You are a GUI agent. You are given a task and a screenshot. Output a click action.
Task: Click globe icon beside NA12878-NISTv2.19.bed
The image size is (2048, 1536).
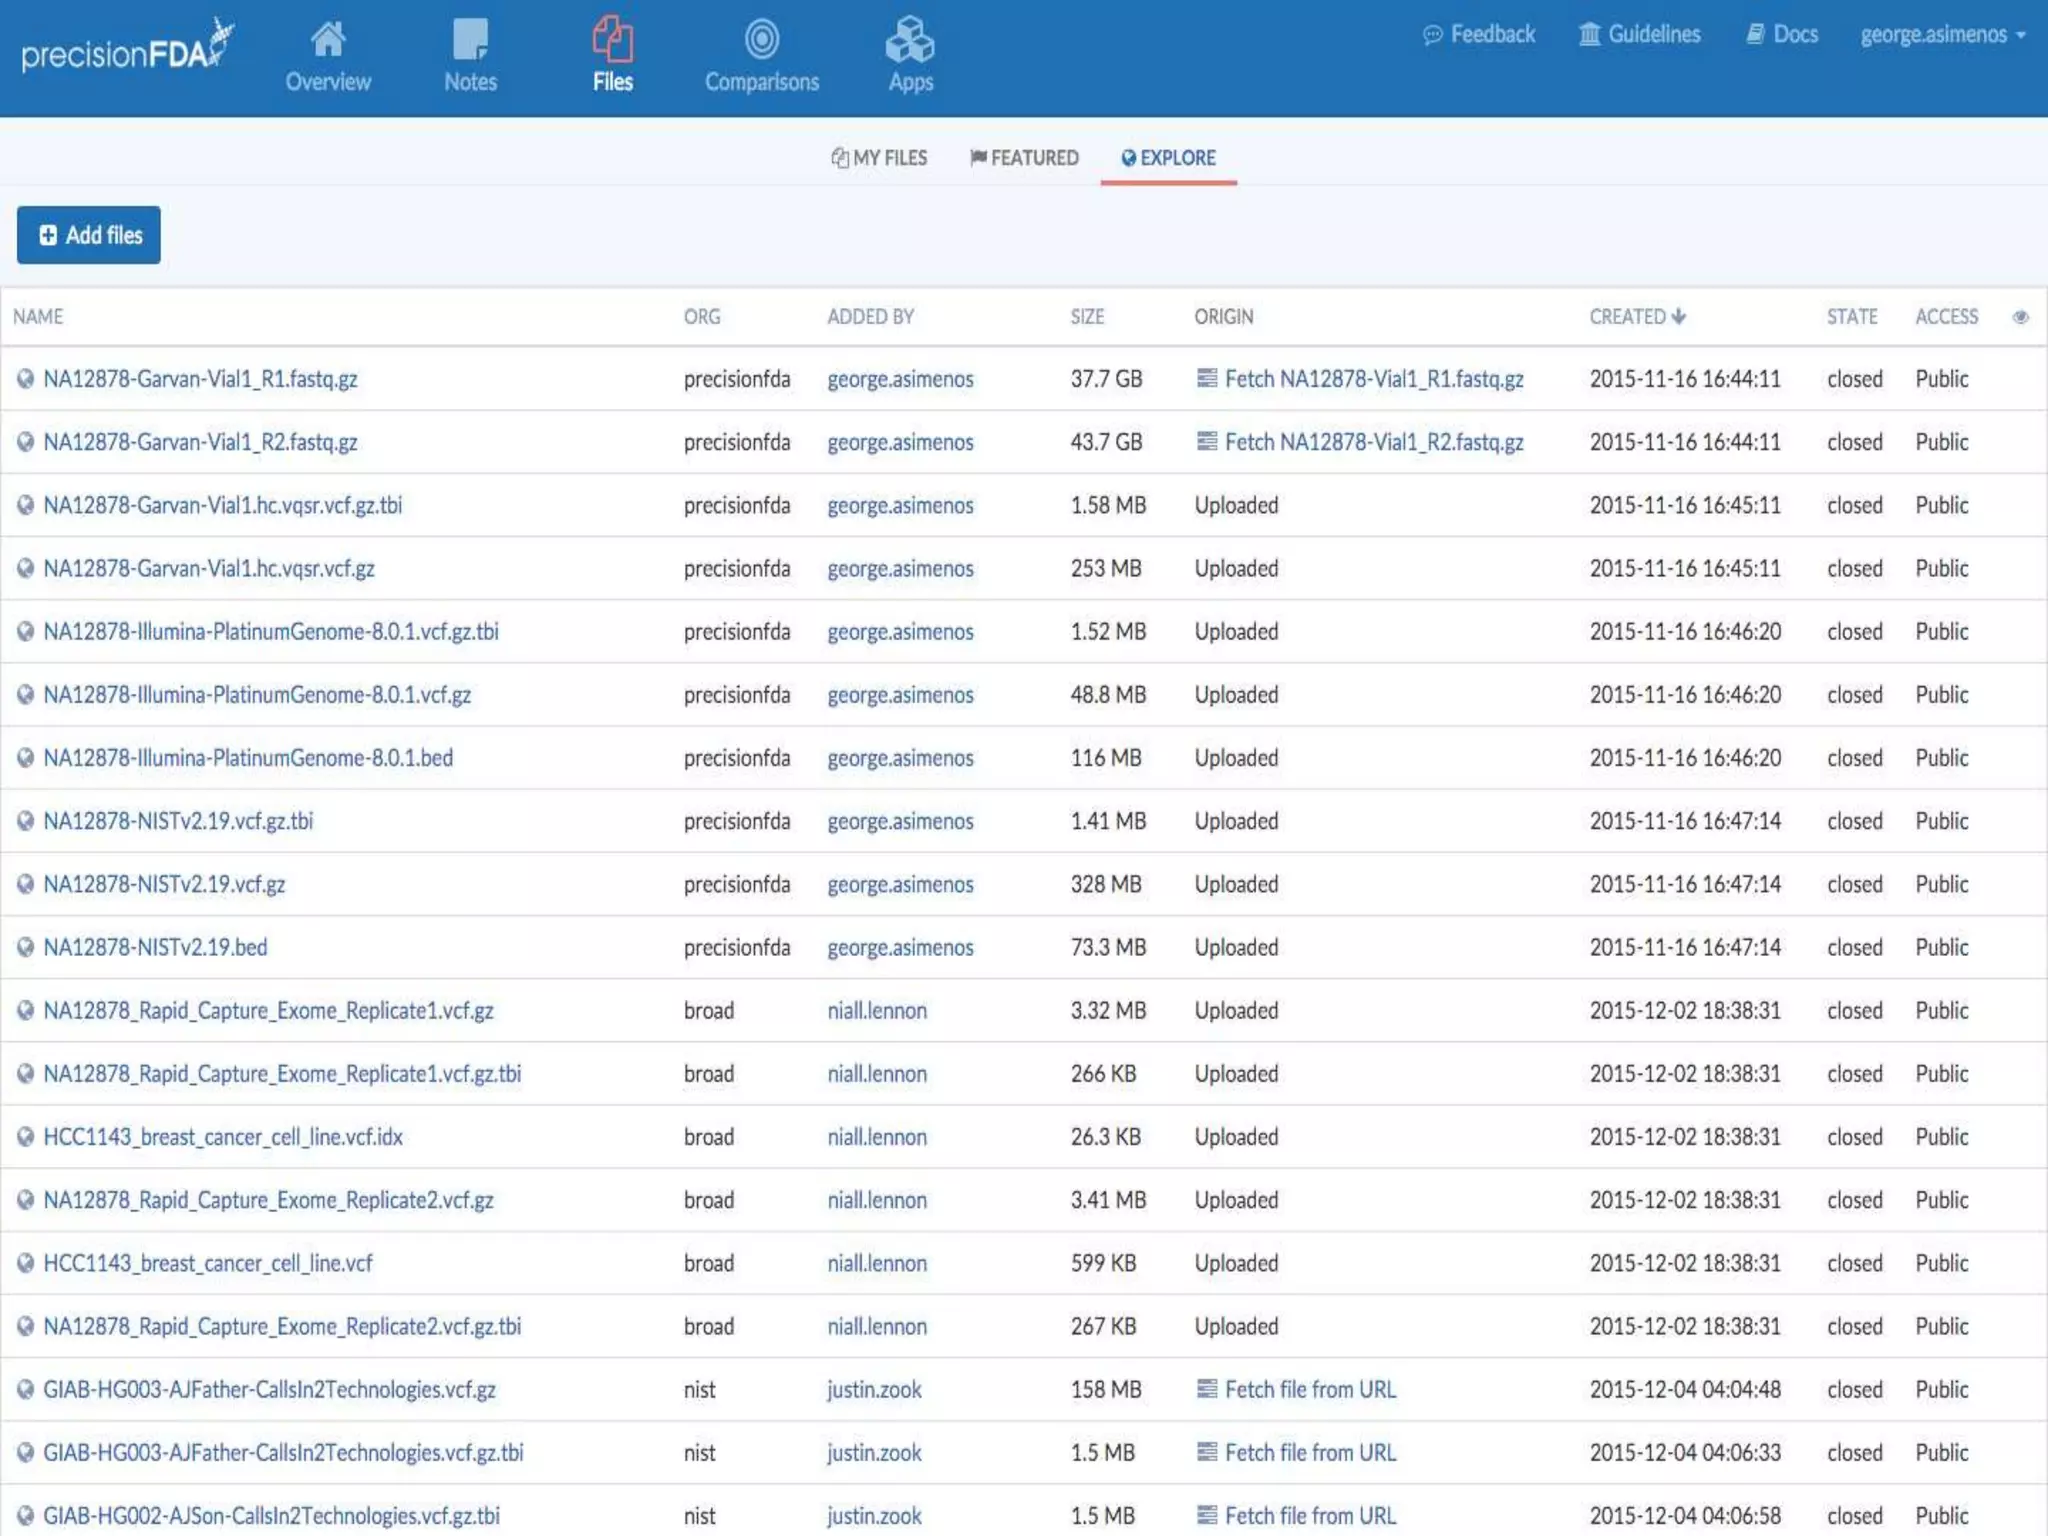(26, 947)
